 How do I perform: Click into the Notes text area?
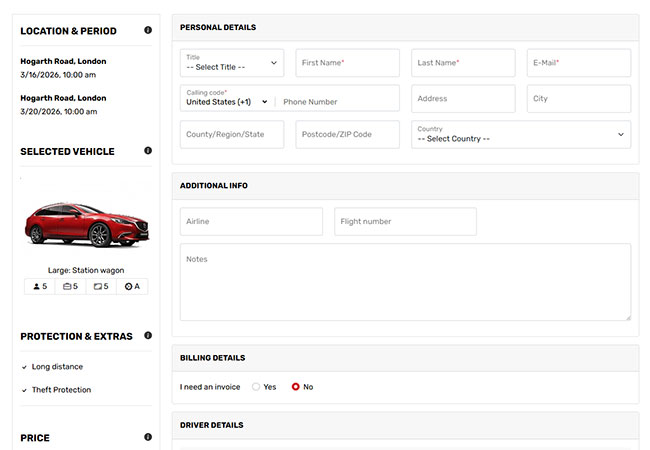pos(405,282)
